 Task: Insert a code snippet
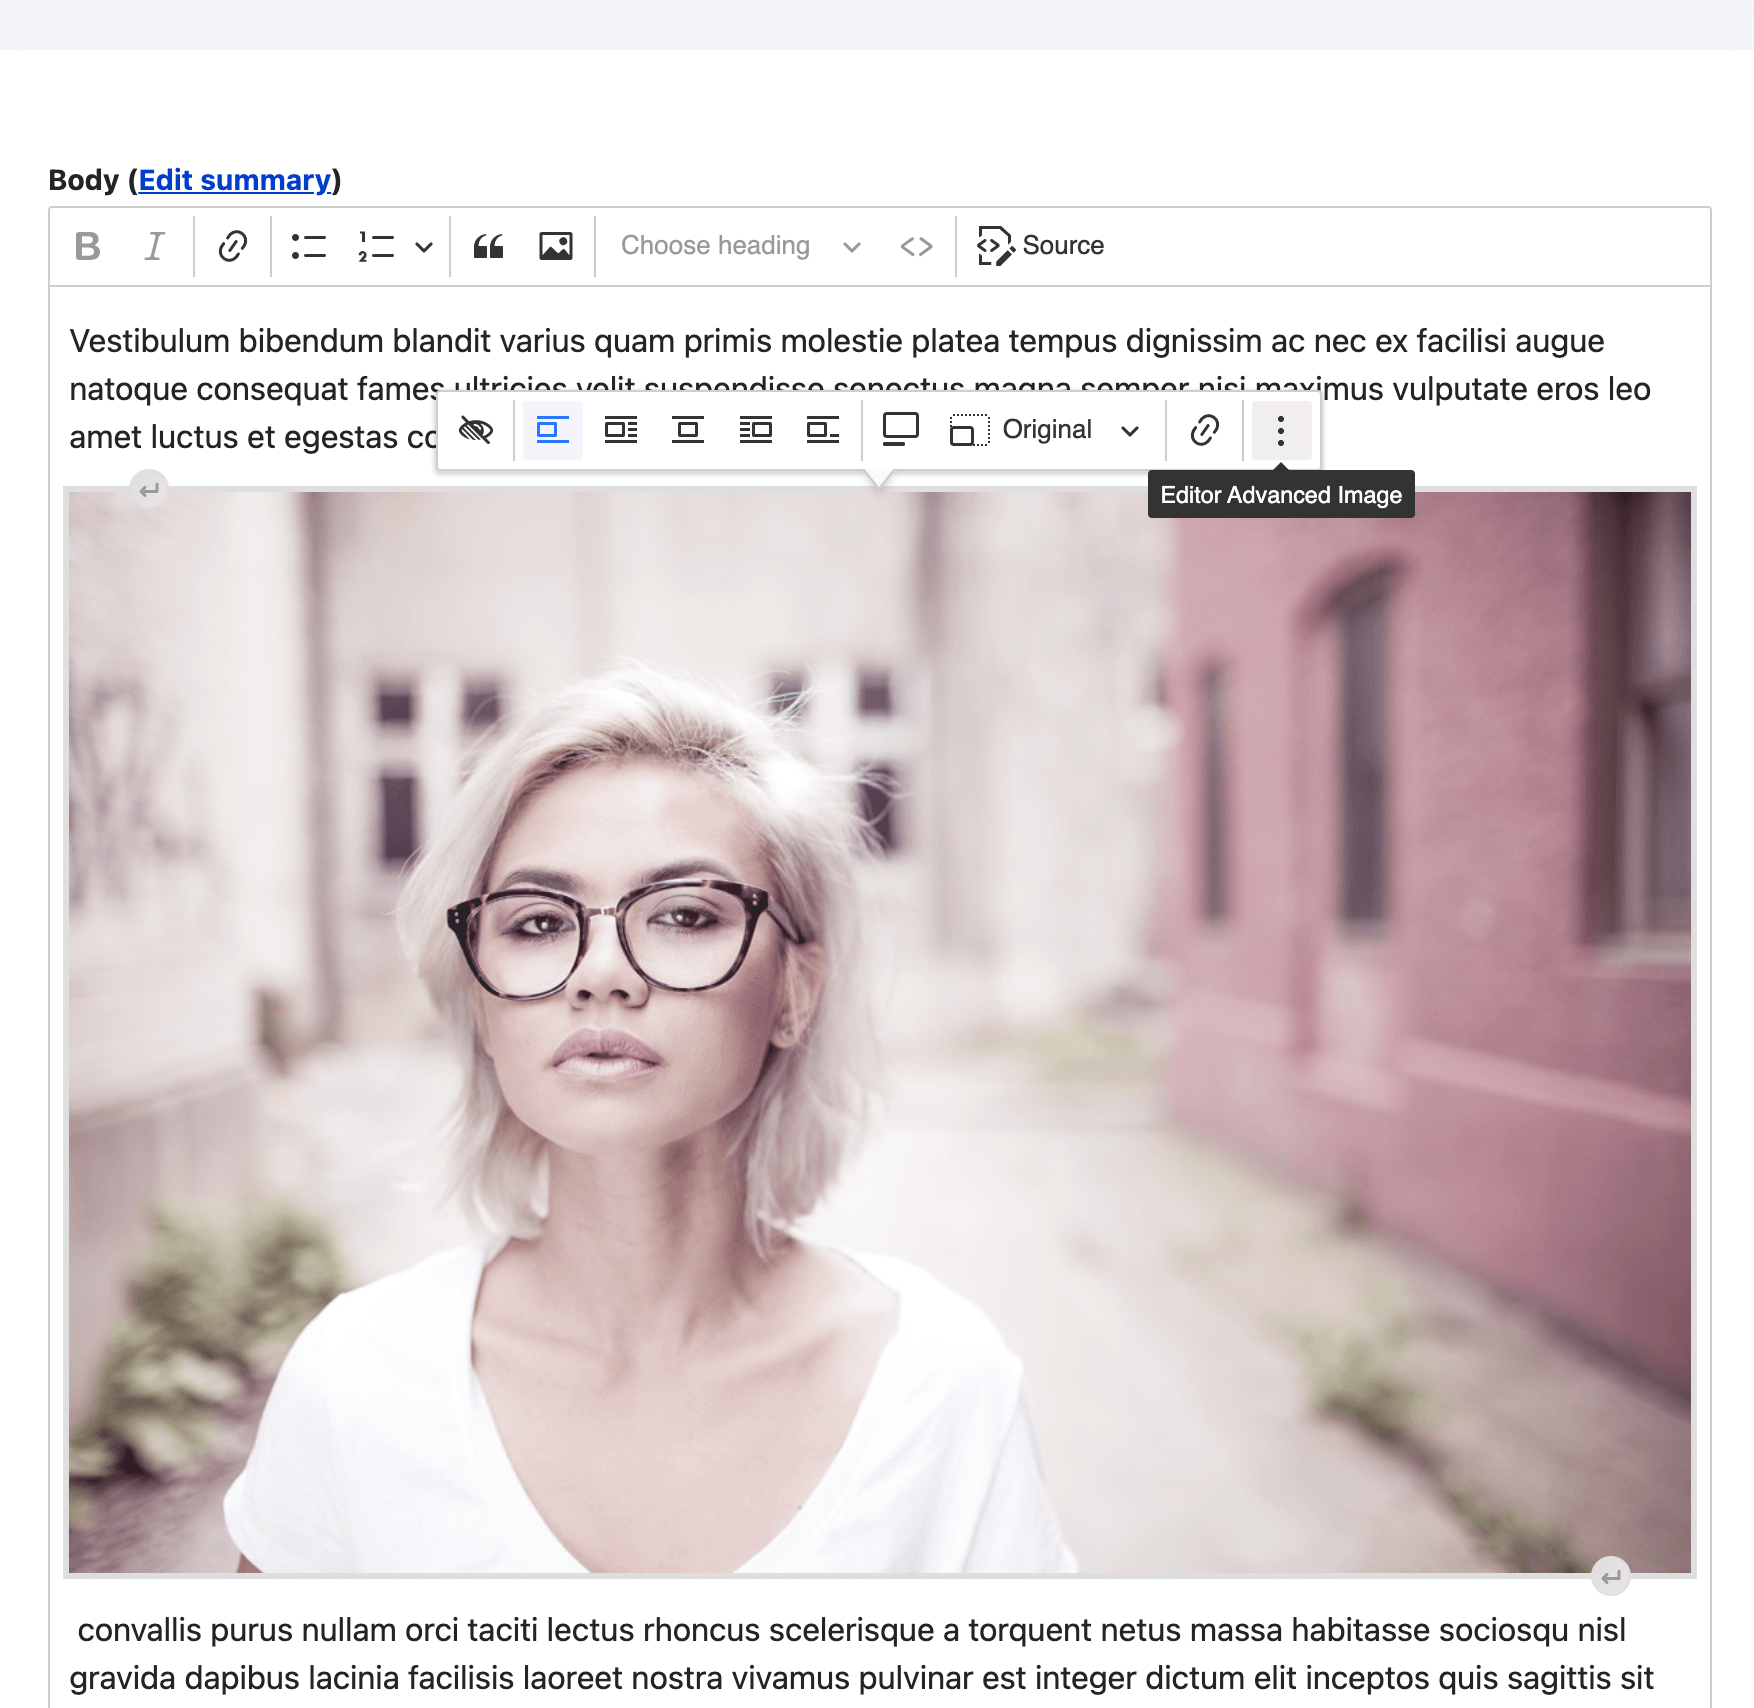[x=916, y=246]
